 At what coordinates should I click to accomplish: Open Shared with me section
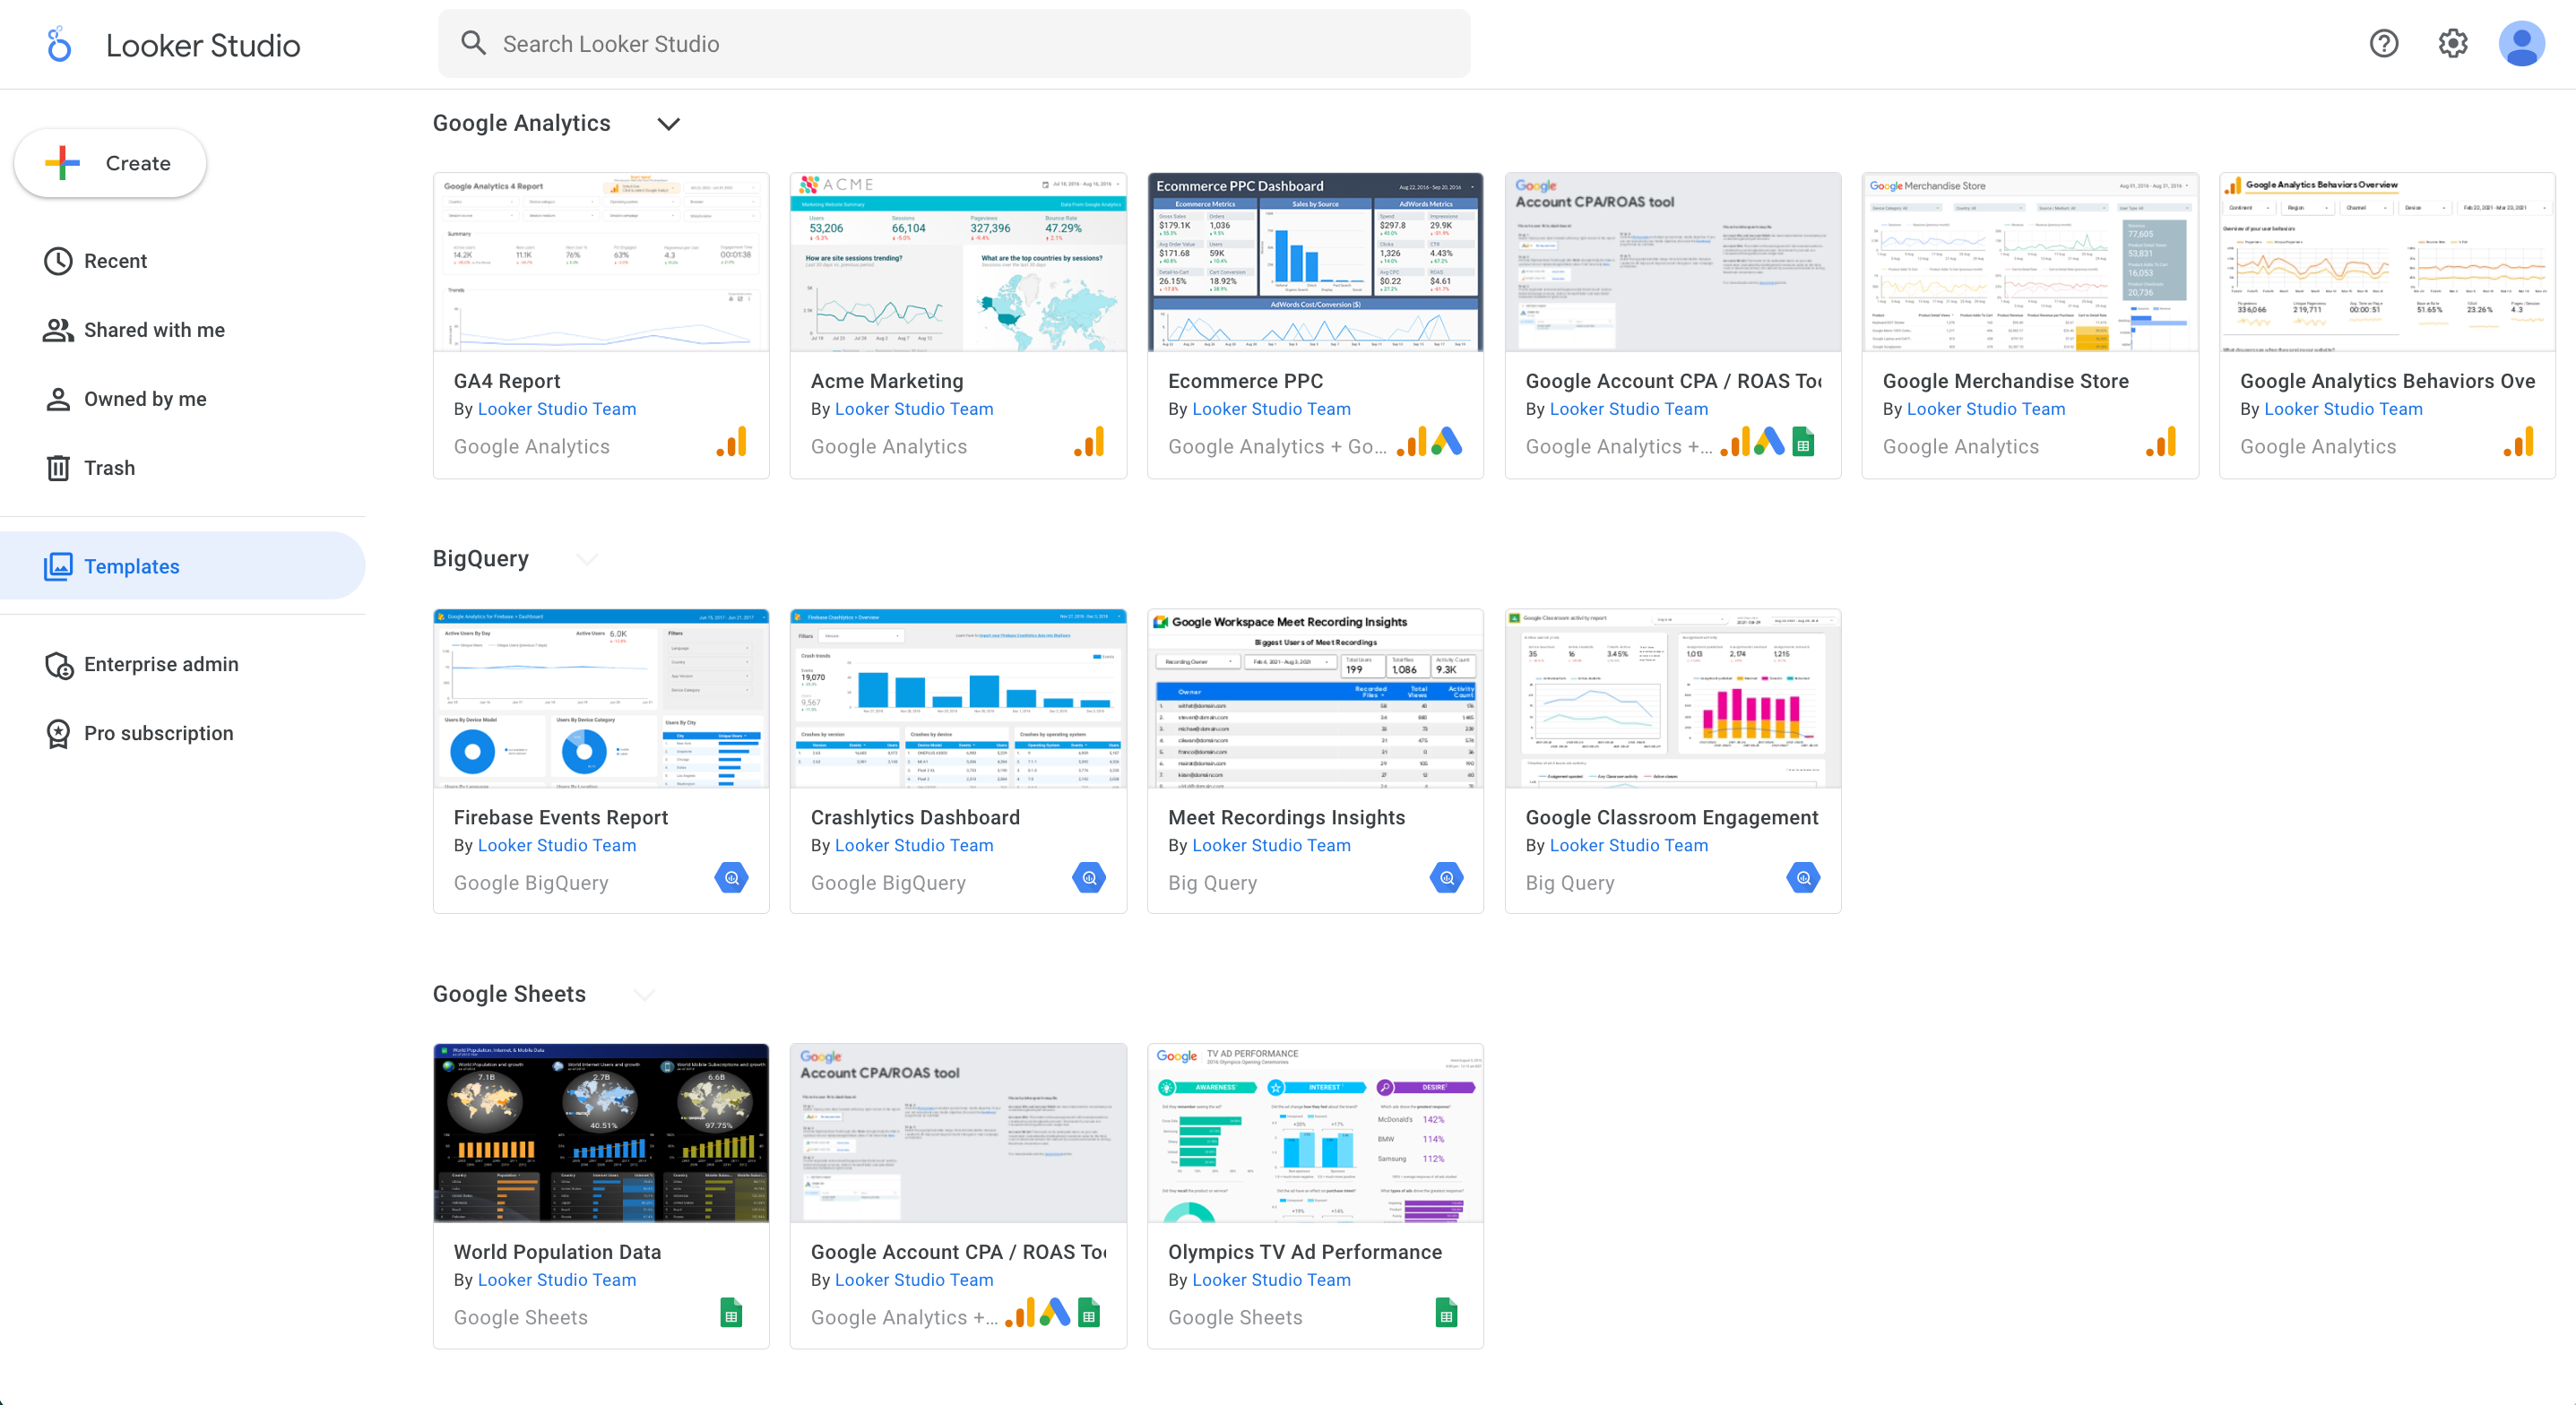[x=154, y=330]
